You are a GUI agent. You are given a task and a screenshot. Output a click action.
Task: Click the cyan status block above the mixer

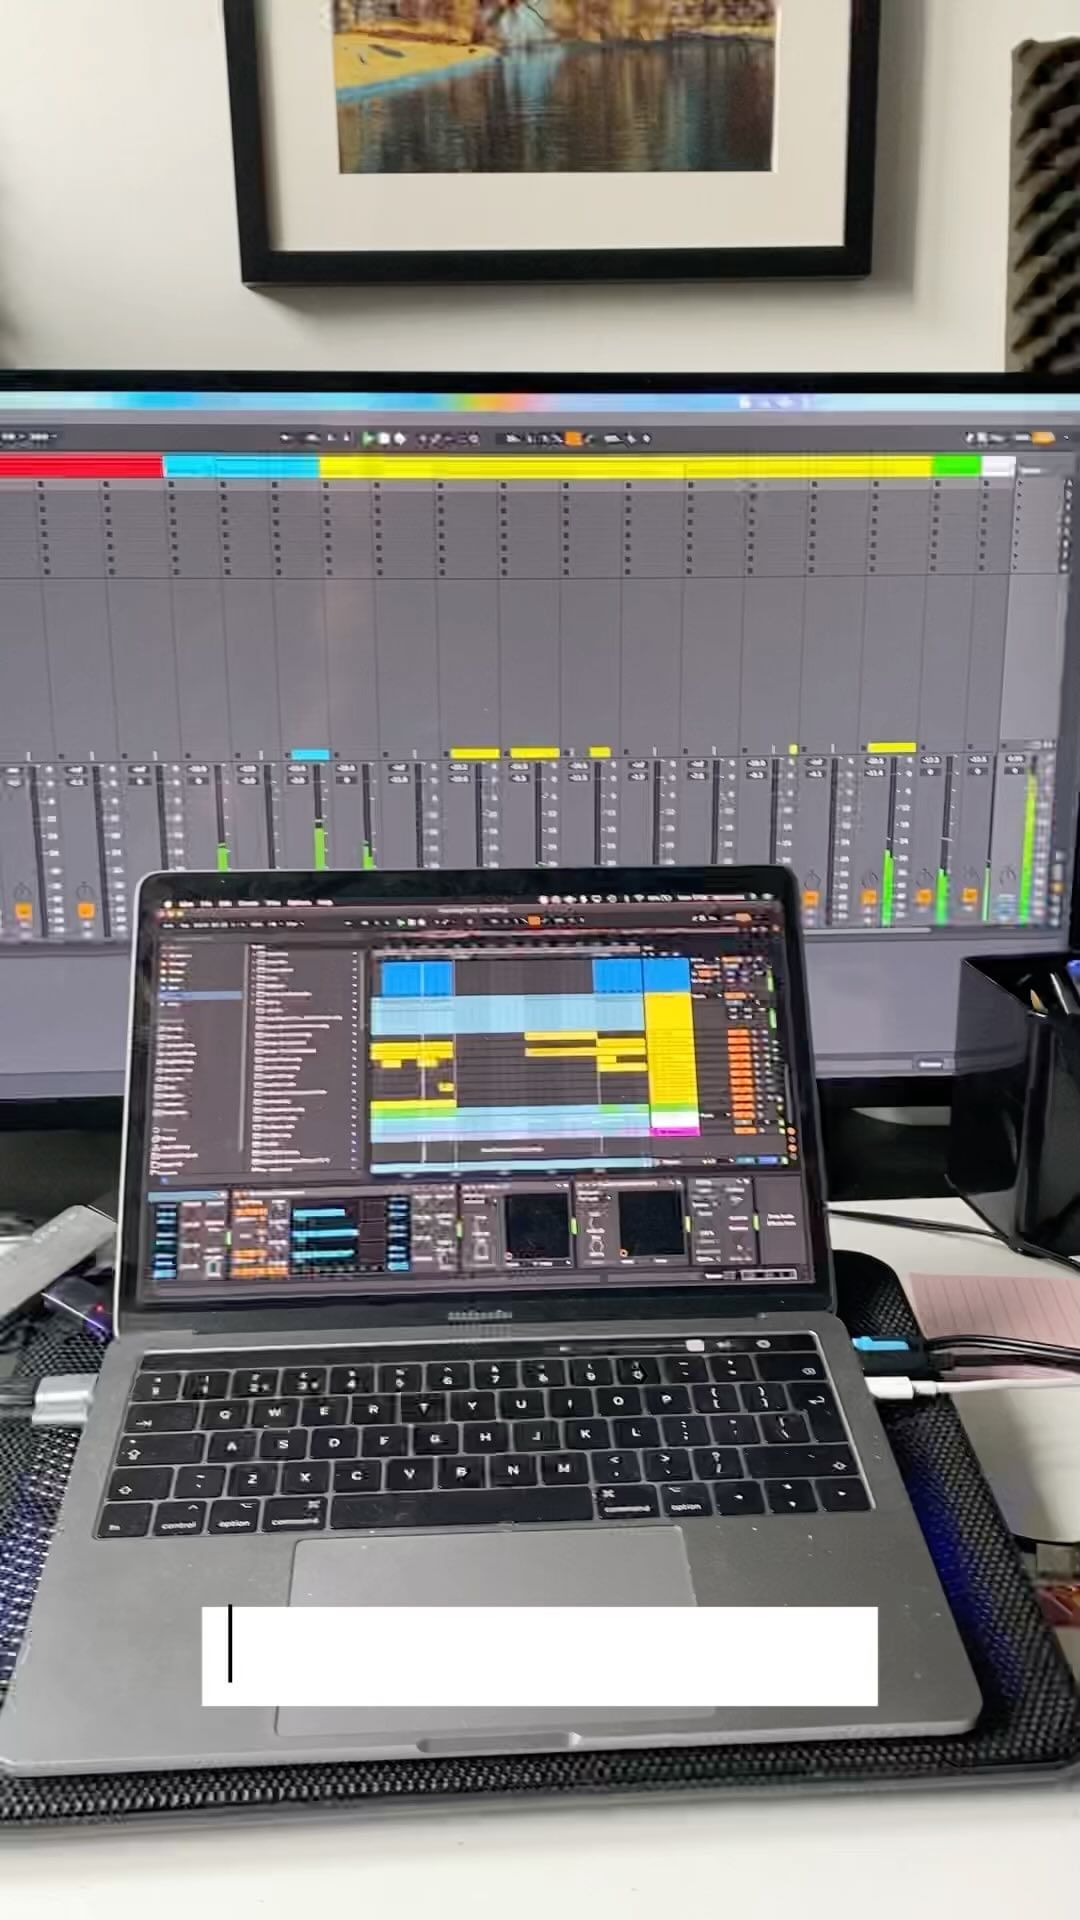point(309,755)
